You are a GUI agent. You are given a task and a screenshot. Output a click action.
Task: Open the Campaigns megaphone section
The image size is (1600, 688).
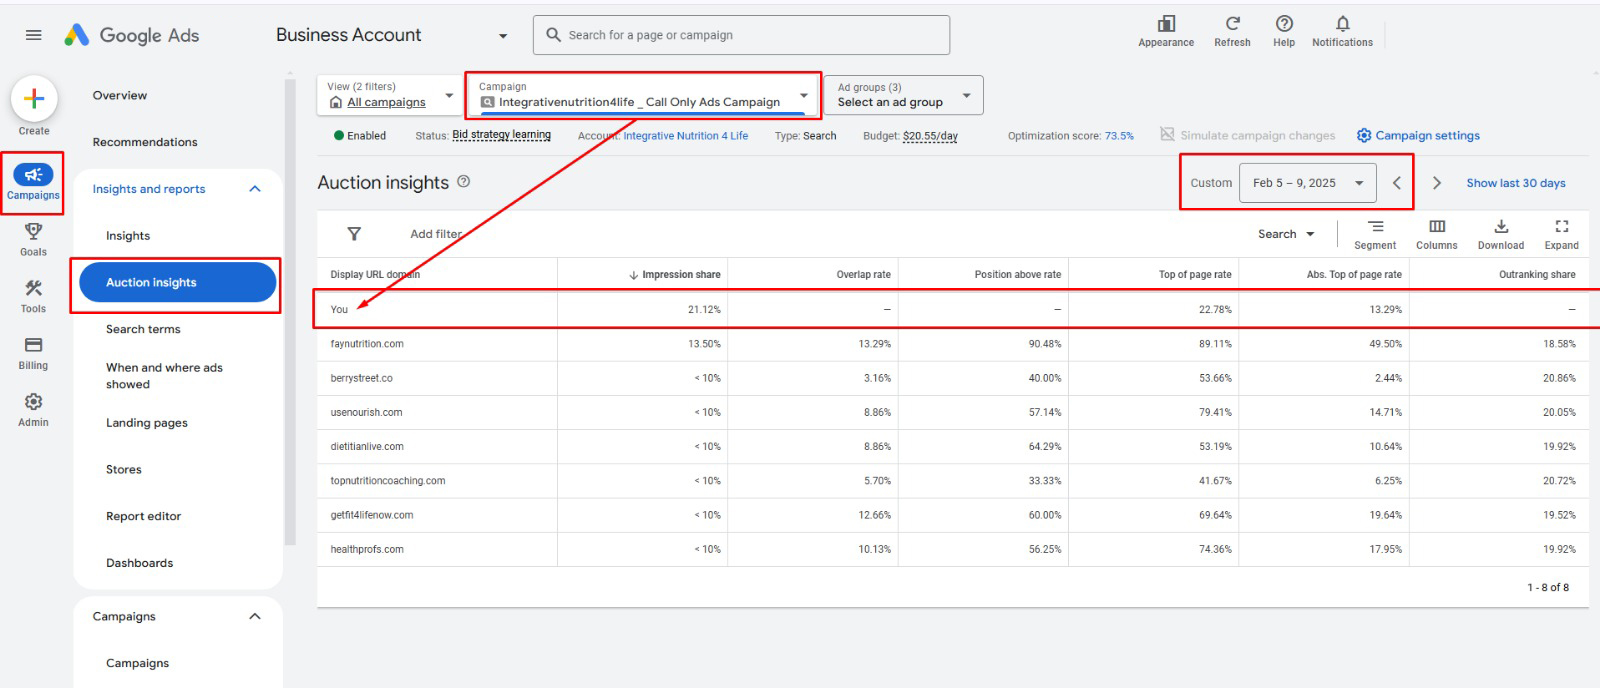tap(33, 183)
